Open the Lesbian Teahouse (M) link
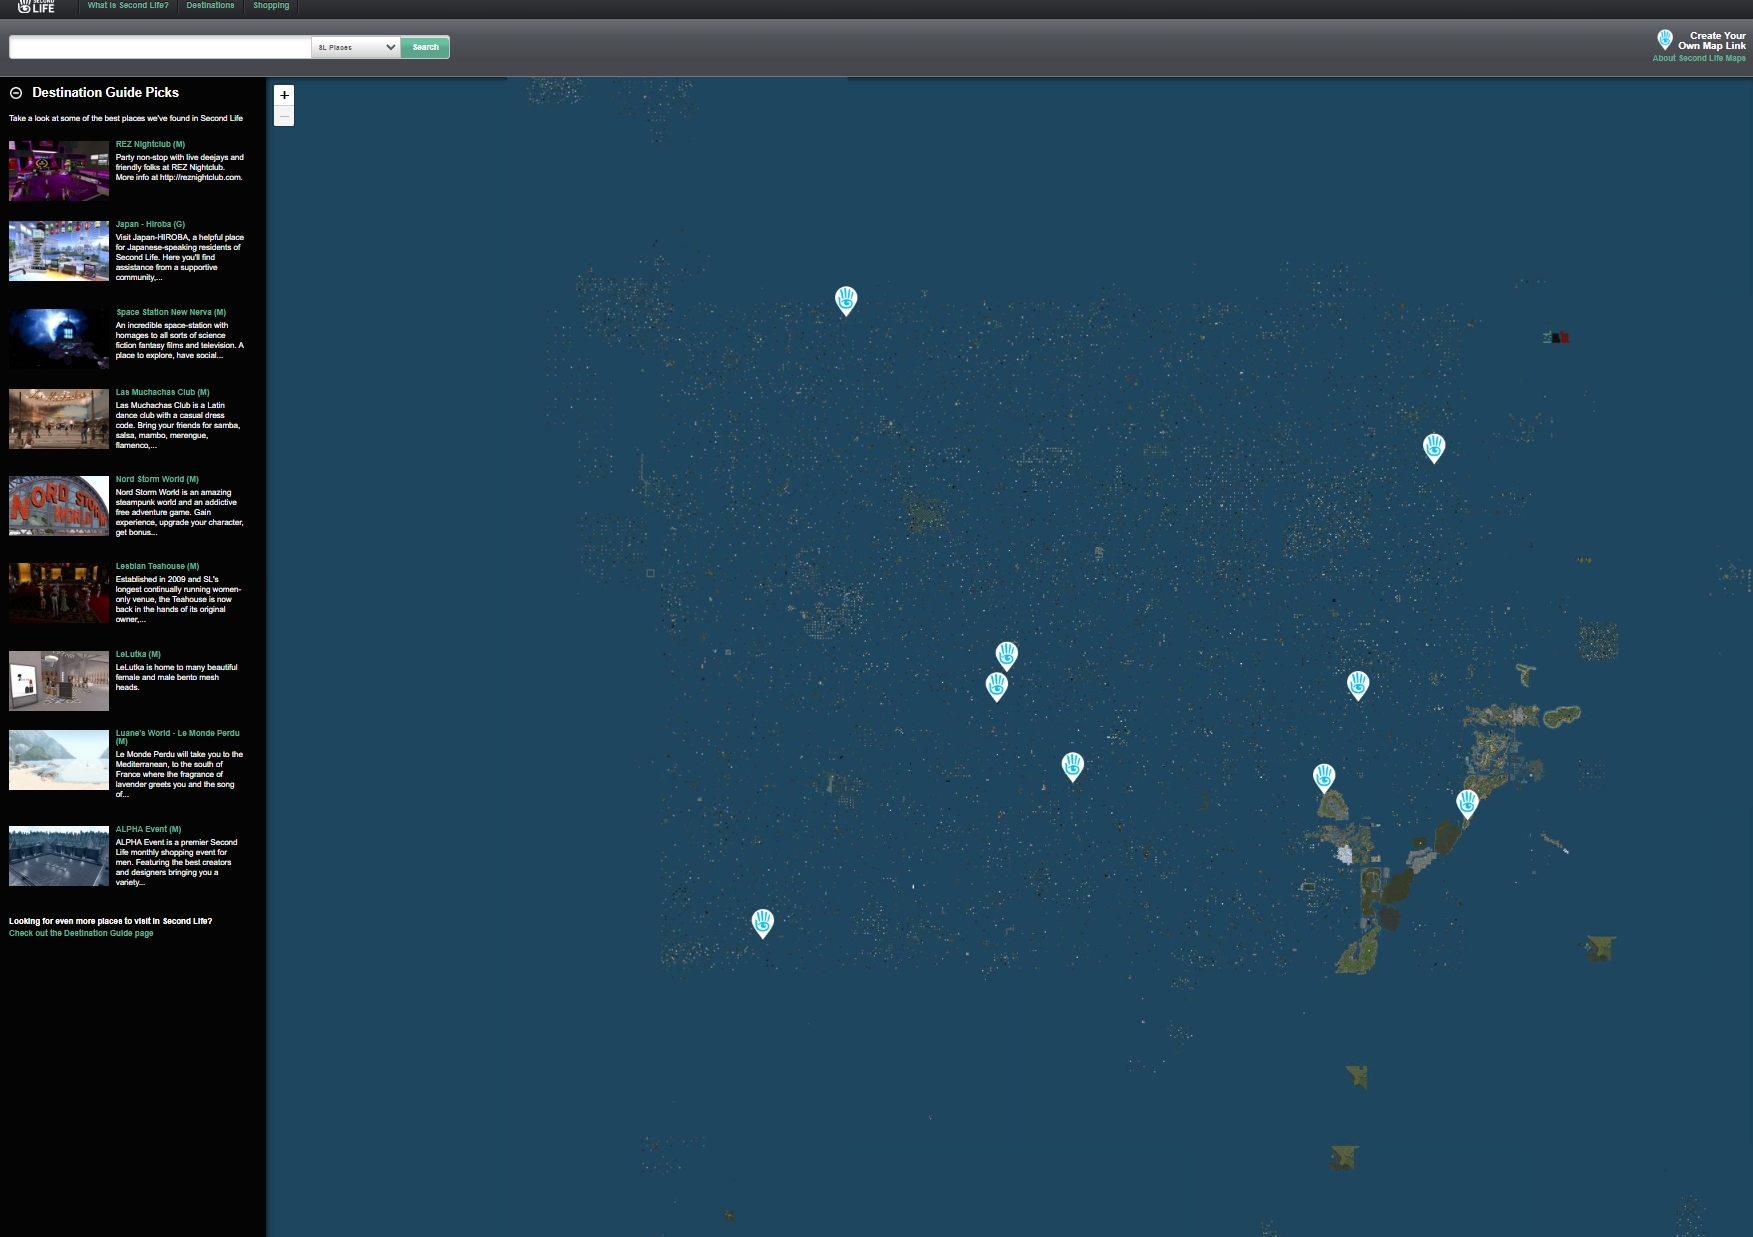Image resolution: width=1753 pixels, height=1237 pixels. (157, 566)
